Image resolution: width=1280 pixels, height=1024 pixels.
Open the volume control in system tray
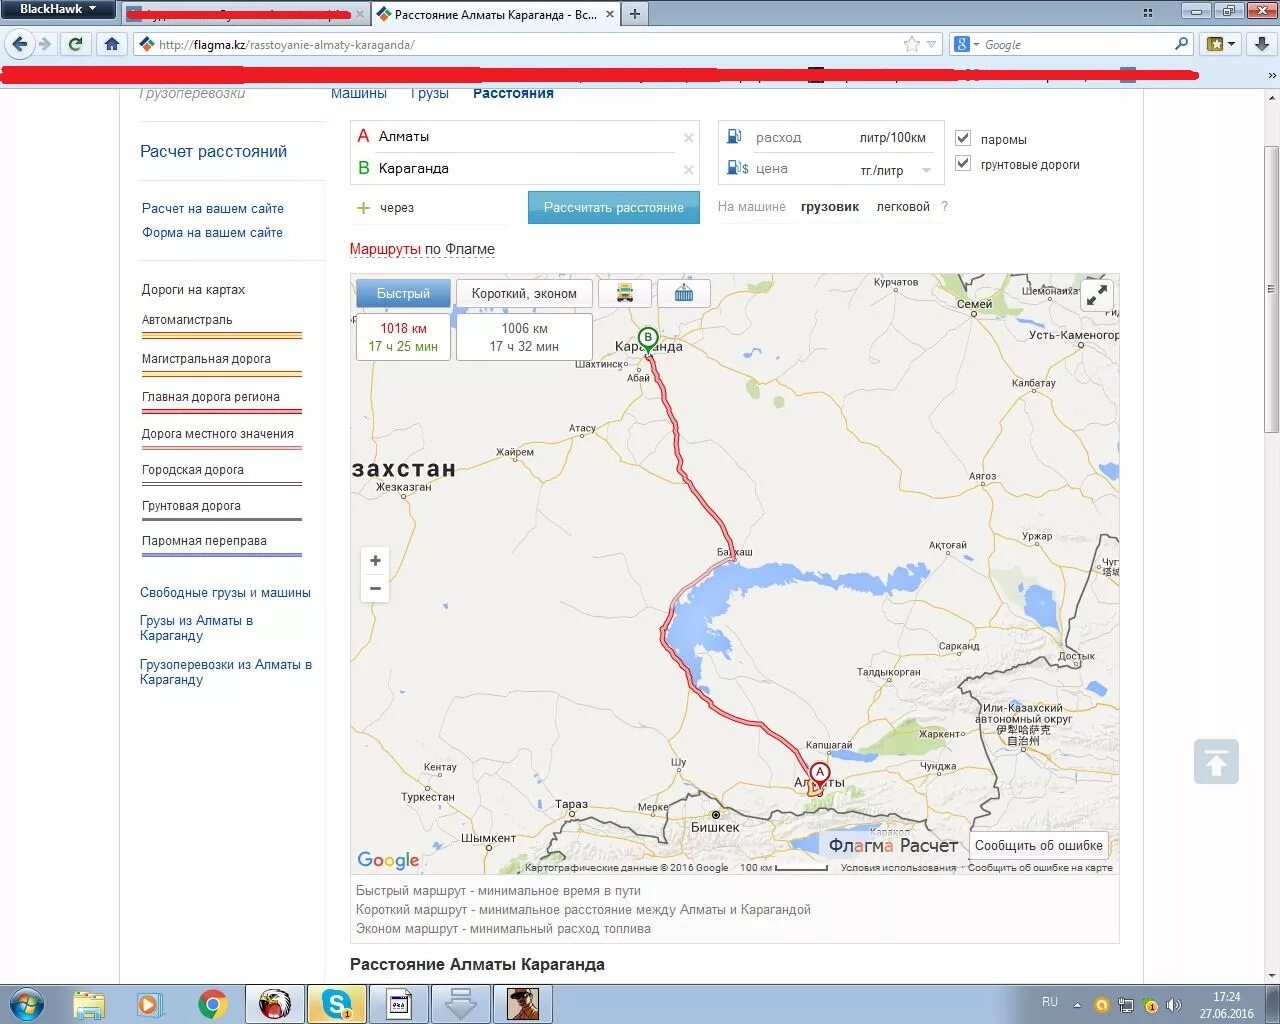point(1173,1005)
